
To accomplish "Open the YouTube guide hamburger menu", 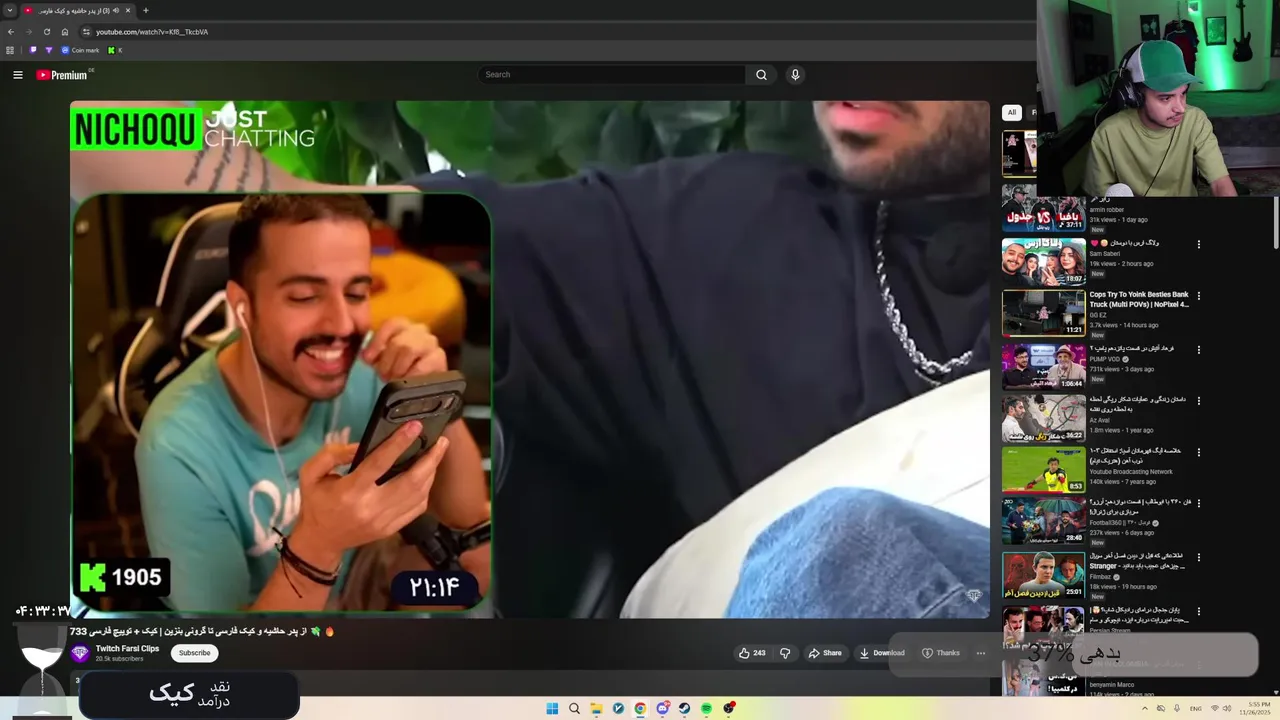I will pos(17,75).
